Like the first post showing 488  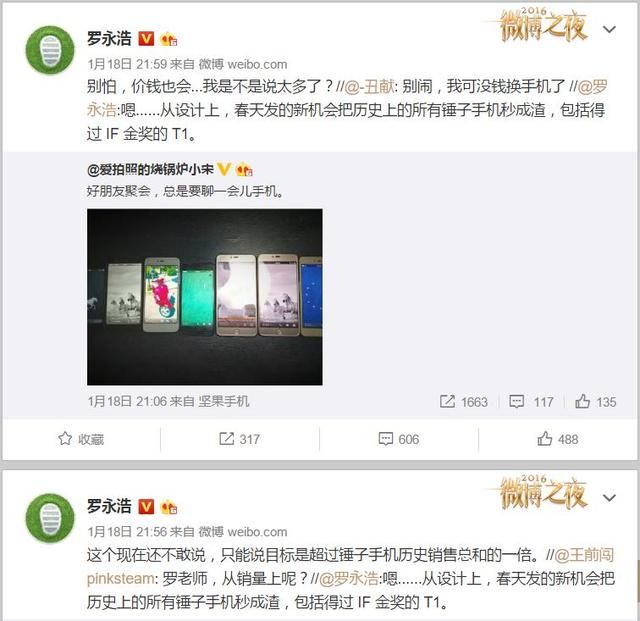558,439
